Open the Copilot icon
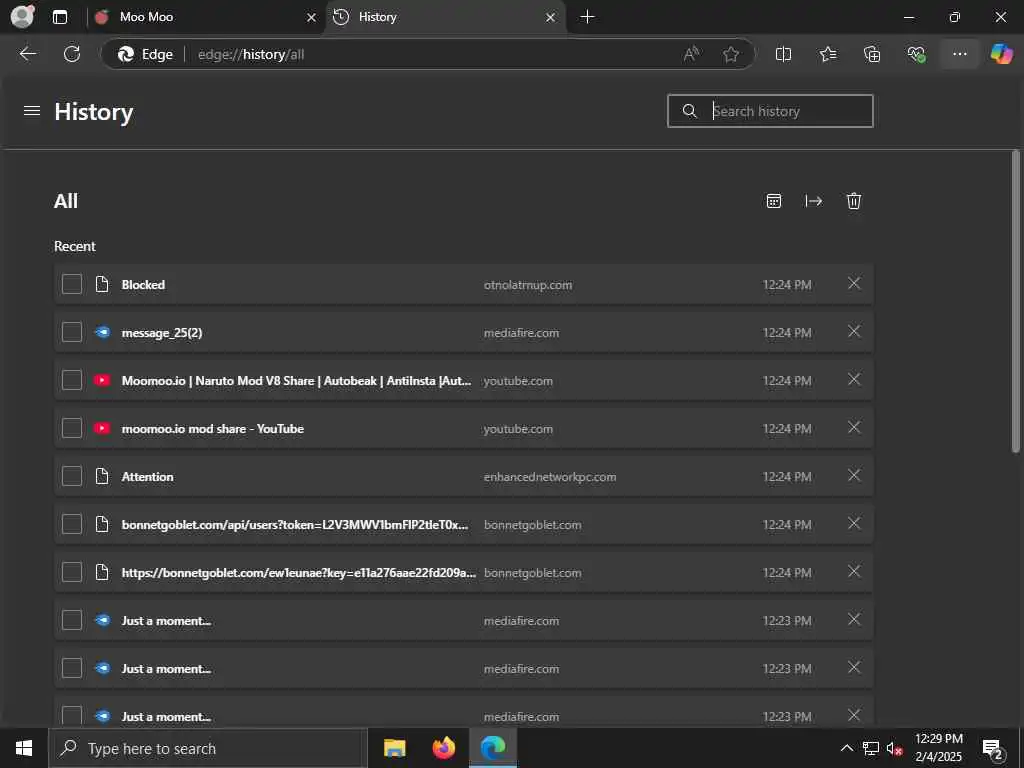Image resolution: width=1024 pixels, height=768 pixels. click(1001, 54)
